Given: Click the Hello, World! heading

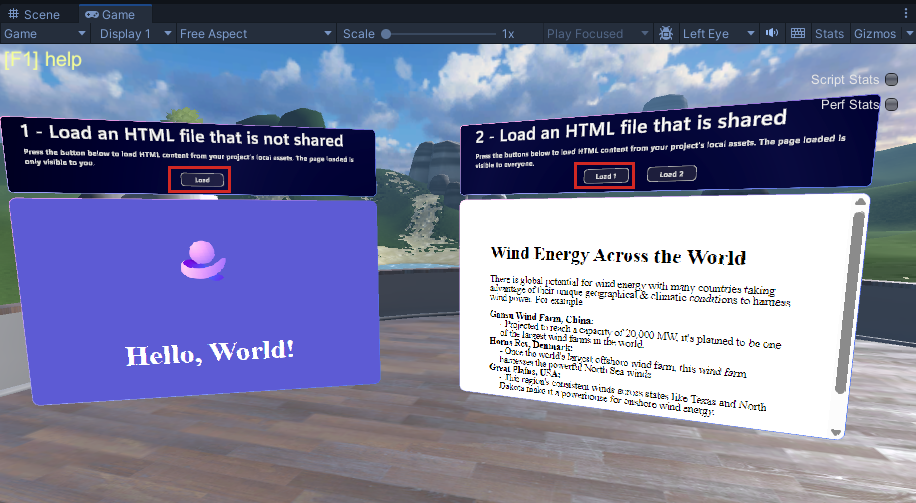Looking at the screenshot, I should (x=210, y=353).
